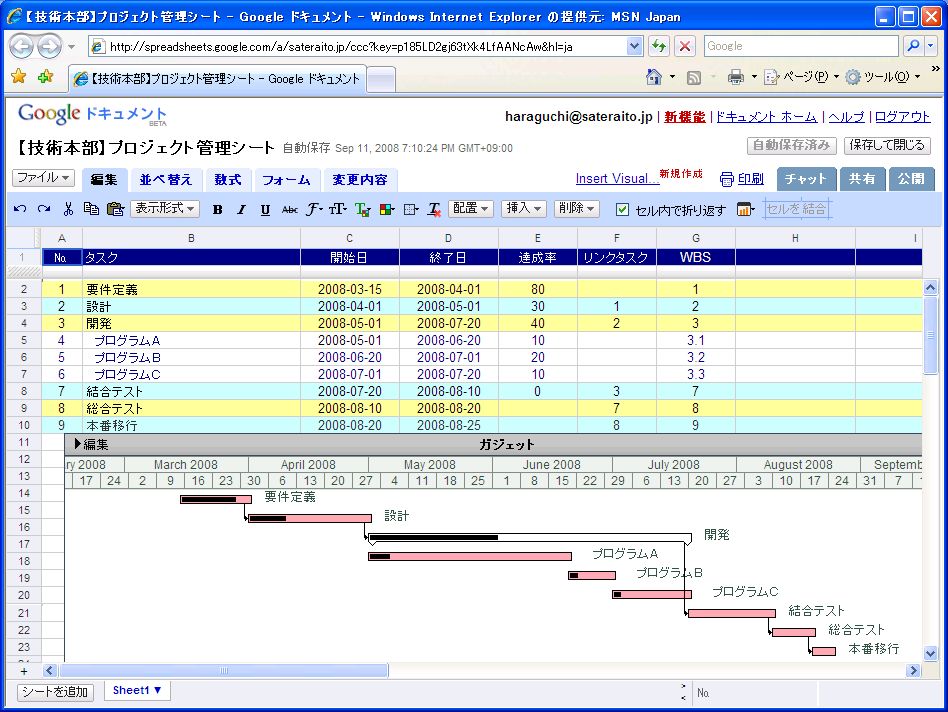Image resolution: width=948 pixels, height=712 pixels.
Task: Click the paste clipboard icon
Action: 115,209
